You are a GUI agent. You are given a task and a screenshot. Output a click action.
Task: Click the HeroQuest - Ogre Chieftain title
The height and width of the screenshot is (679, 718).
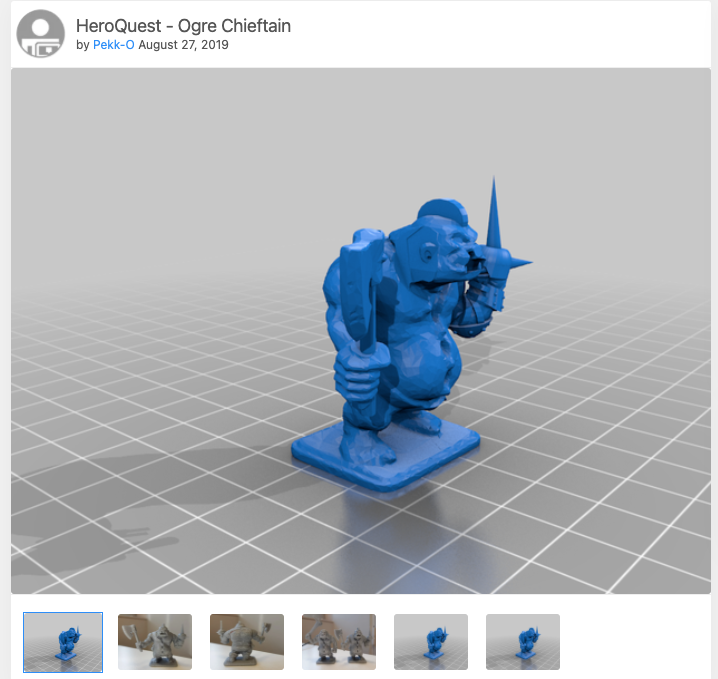[183, 26]
